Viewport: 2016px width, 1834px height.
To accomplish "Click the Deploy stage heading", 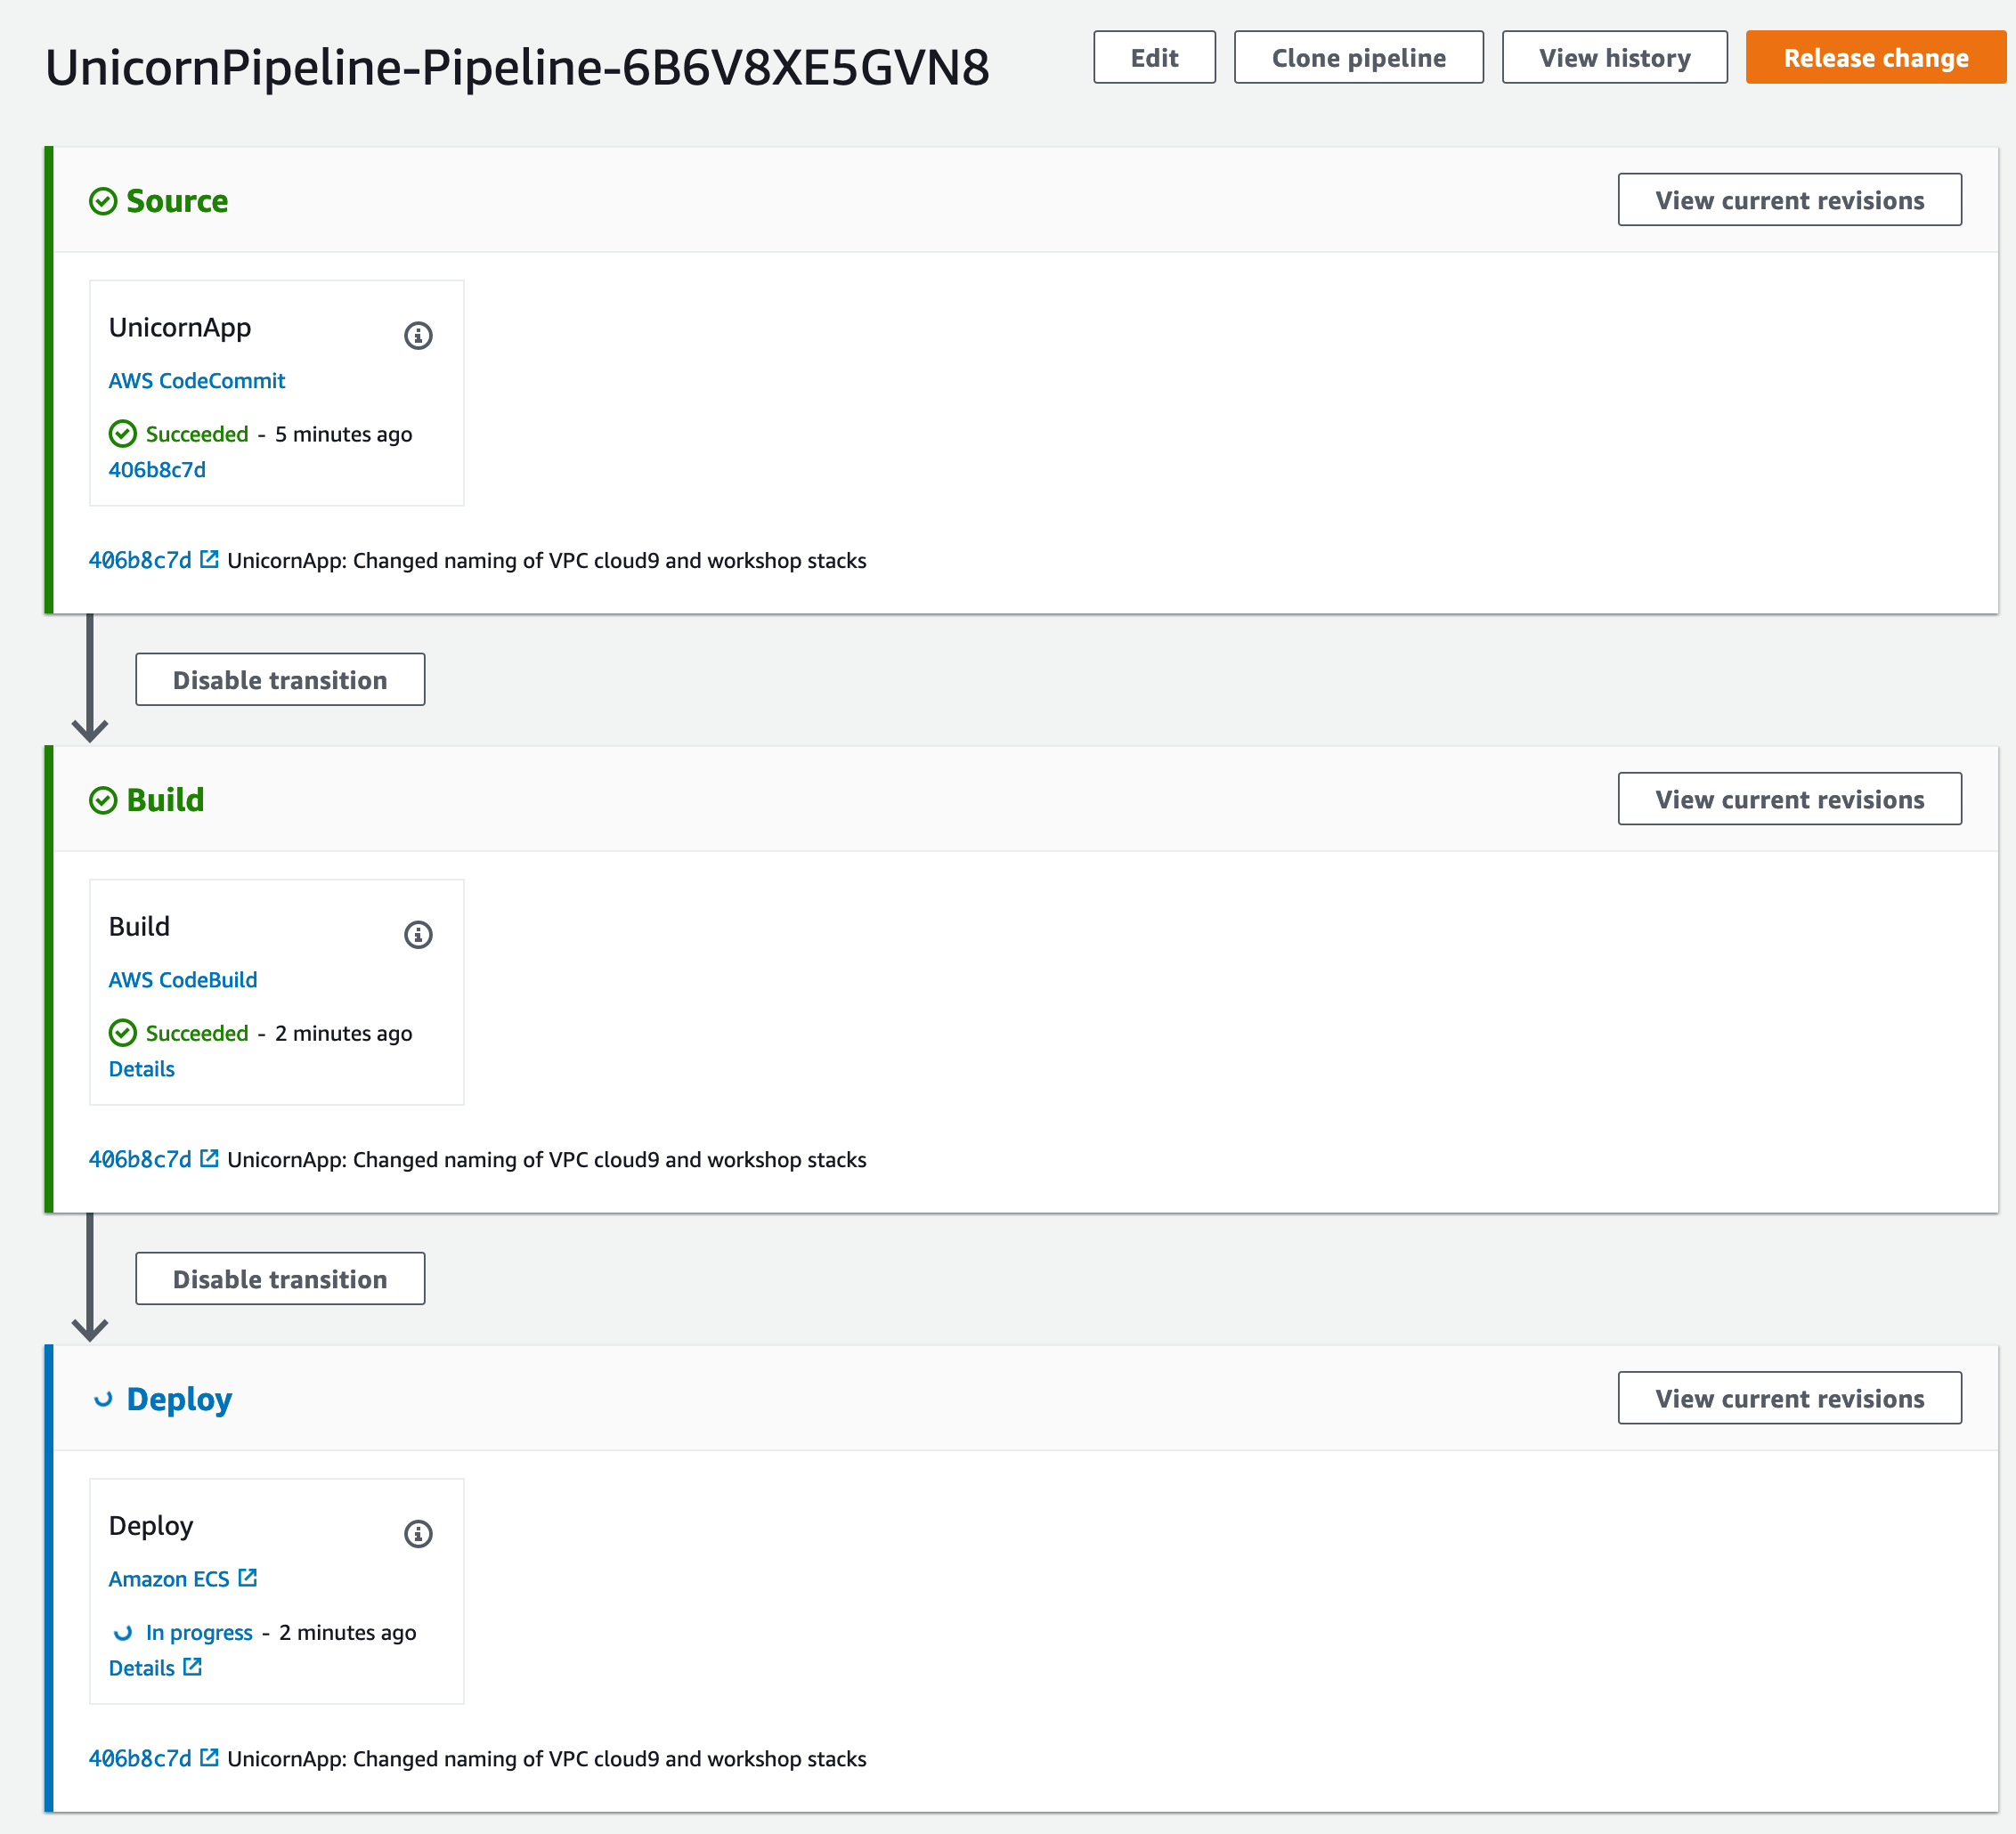I will [179, 1400].
